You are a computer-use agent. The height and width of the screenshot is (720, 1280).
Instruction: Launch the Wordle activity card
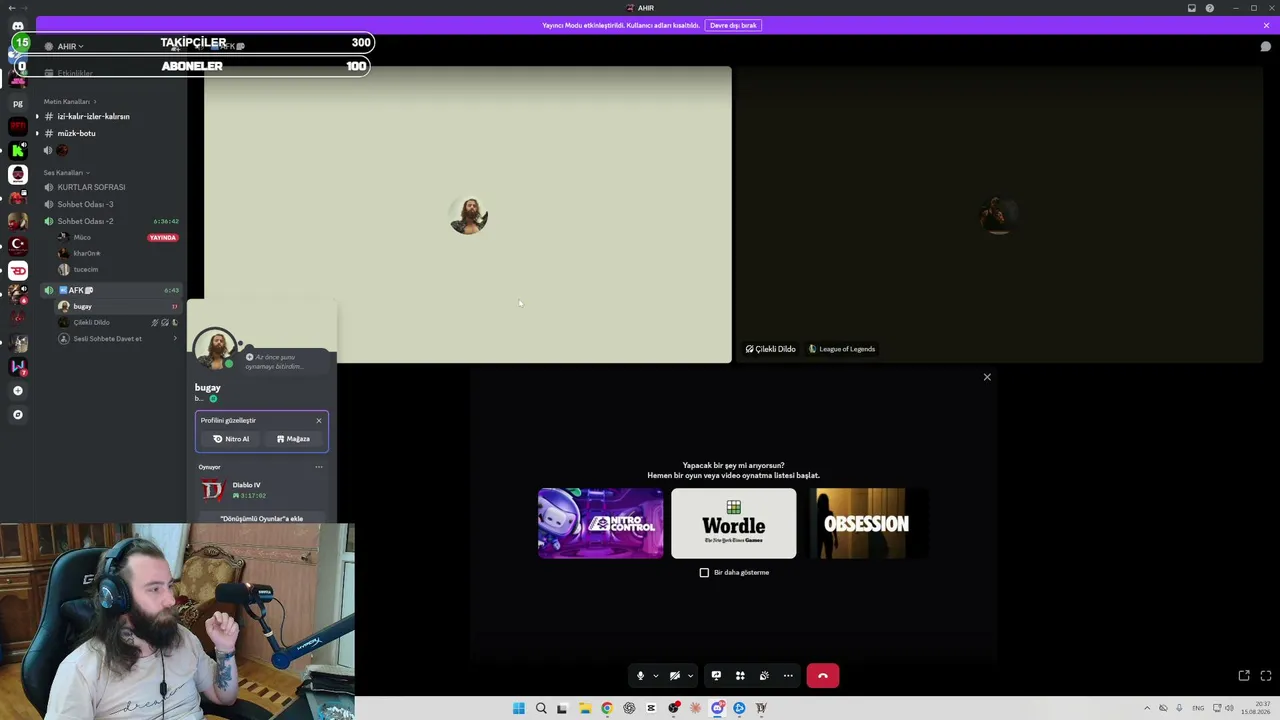(x=734, y=523)
